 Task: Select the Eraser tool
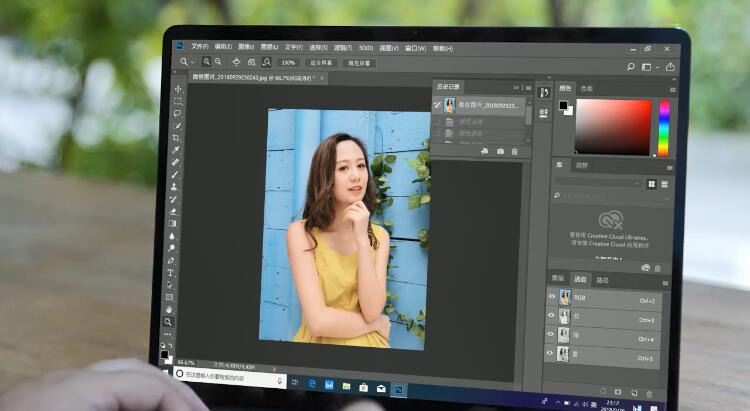pos(173,211)
